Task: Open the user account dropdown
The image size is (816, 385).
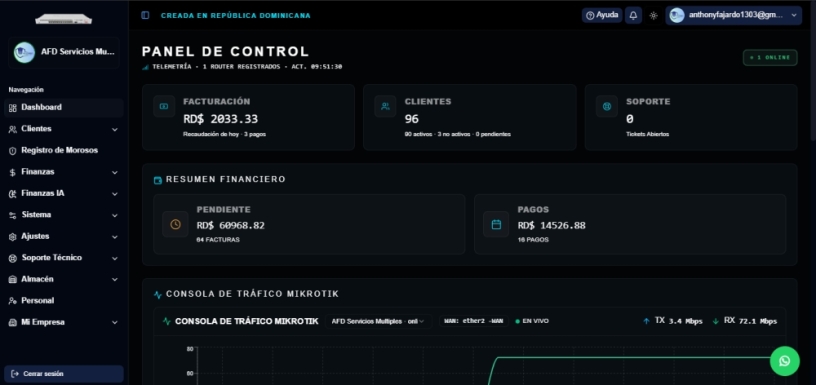Action: click(x=733, y=16)
